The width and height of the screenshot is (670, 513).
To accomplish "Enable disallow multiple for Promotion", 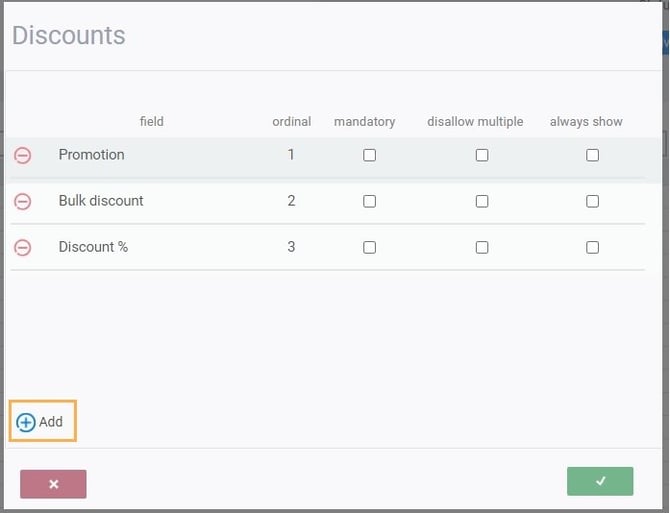I will (482, 155).
